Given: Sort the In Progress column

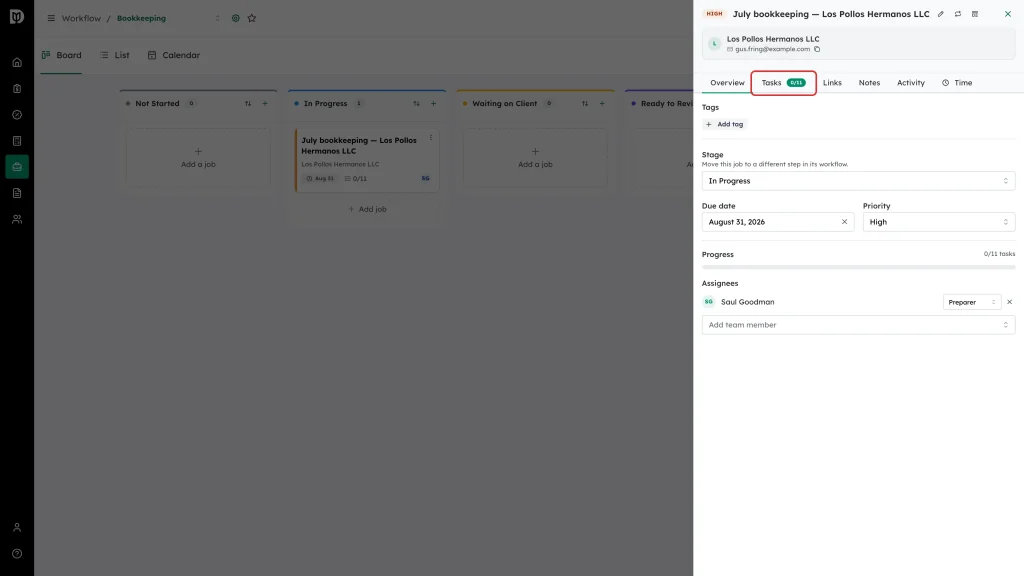Looking at the screenshot, I should click(x=416, y=103).
